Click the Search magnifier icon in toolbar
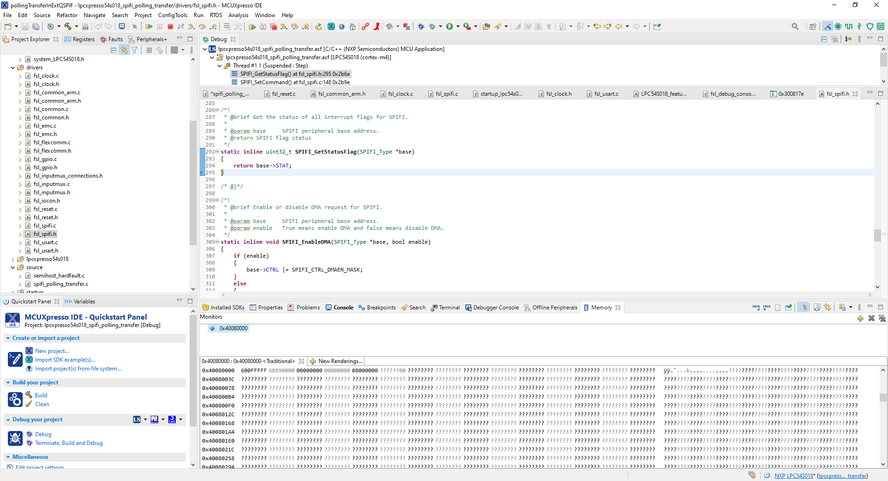 click(x=795, y=27)
